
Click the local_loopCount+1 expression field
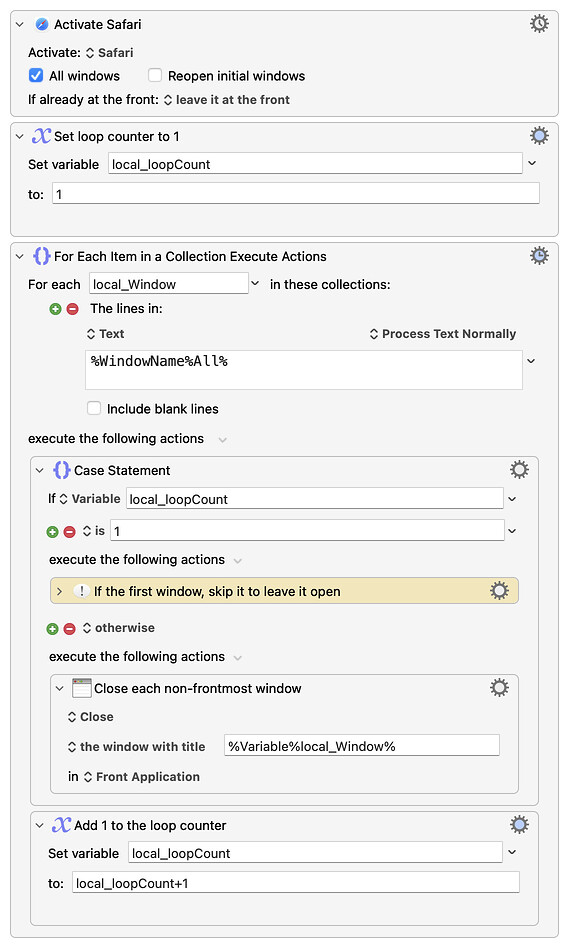coord(296,883)
